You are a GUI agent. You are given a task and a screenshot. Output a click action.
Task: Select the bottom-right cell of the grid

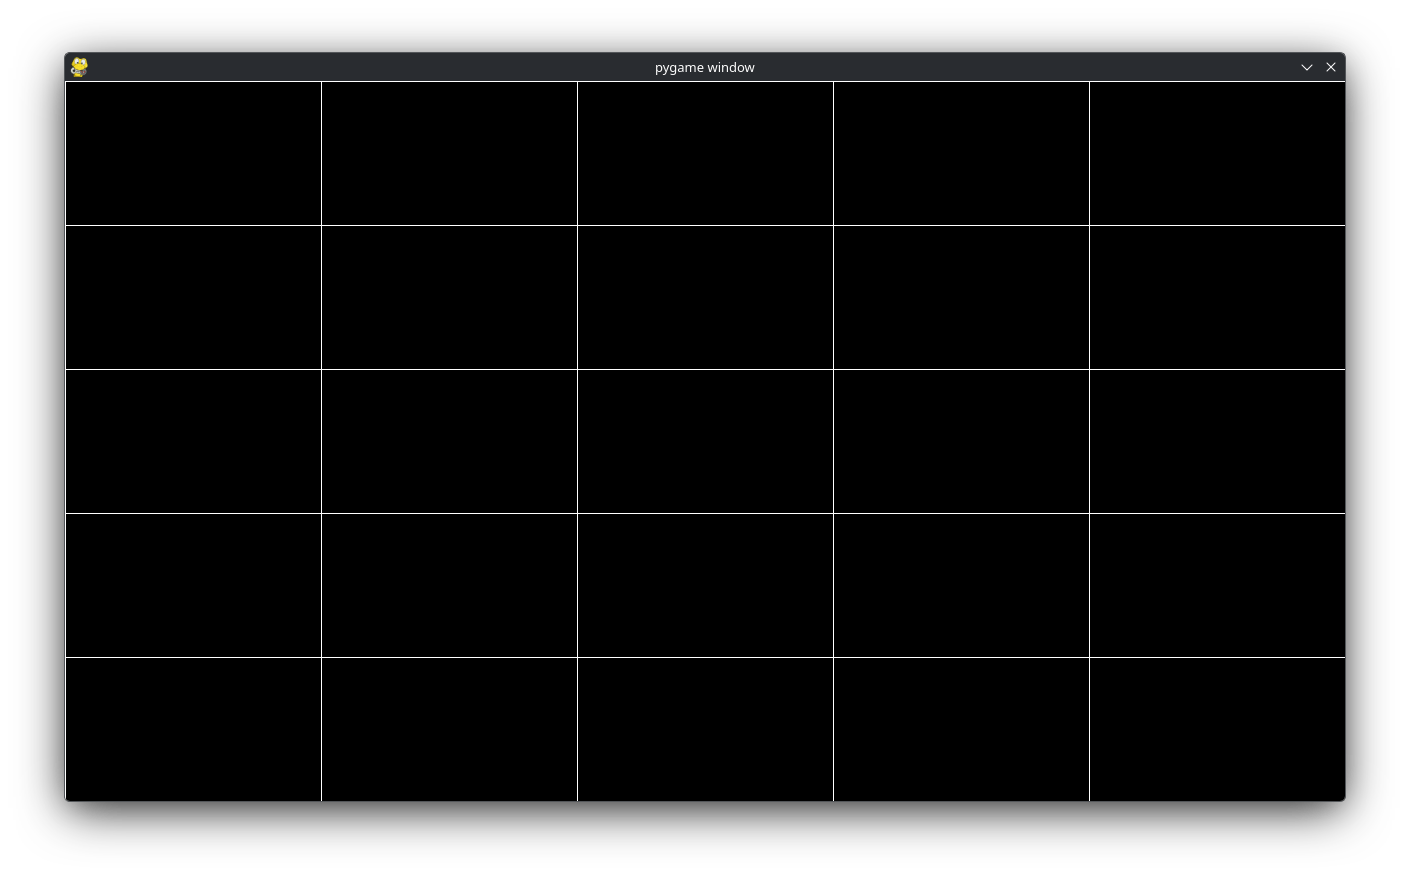1217,729
